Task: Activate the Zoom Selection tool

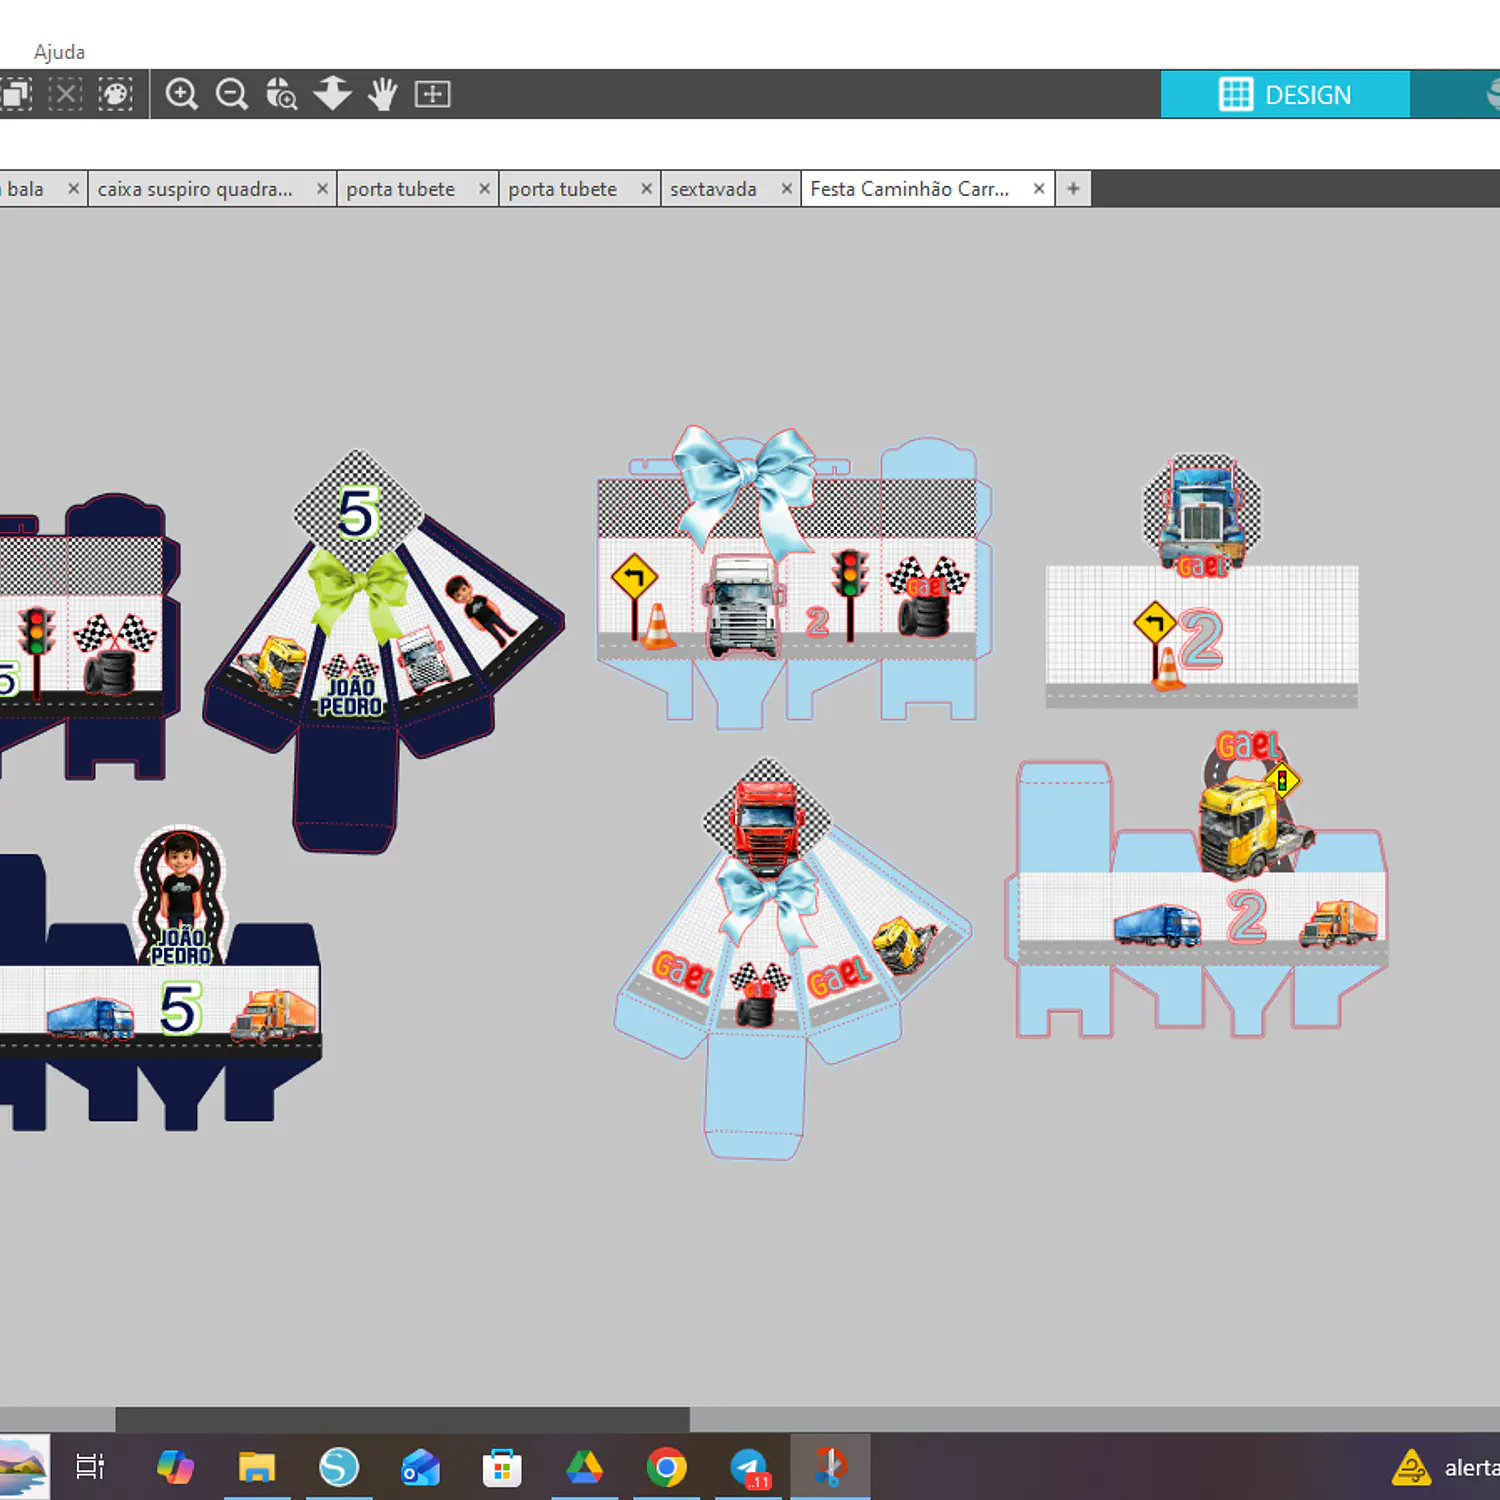Action: pyautogui.click(x=281, y=94)
